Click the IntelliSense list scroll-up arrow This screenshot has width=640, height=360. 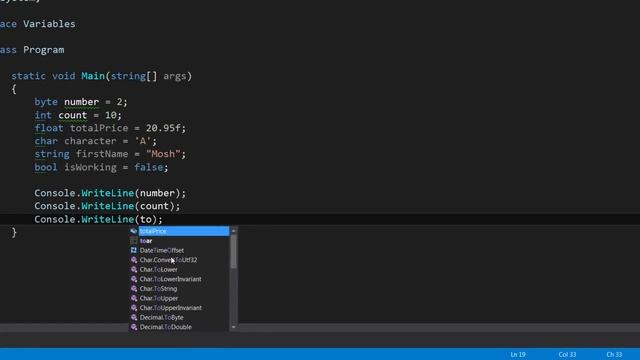pyautogui.click(x=233, y=231)
